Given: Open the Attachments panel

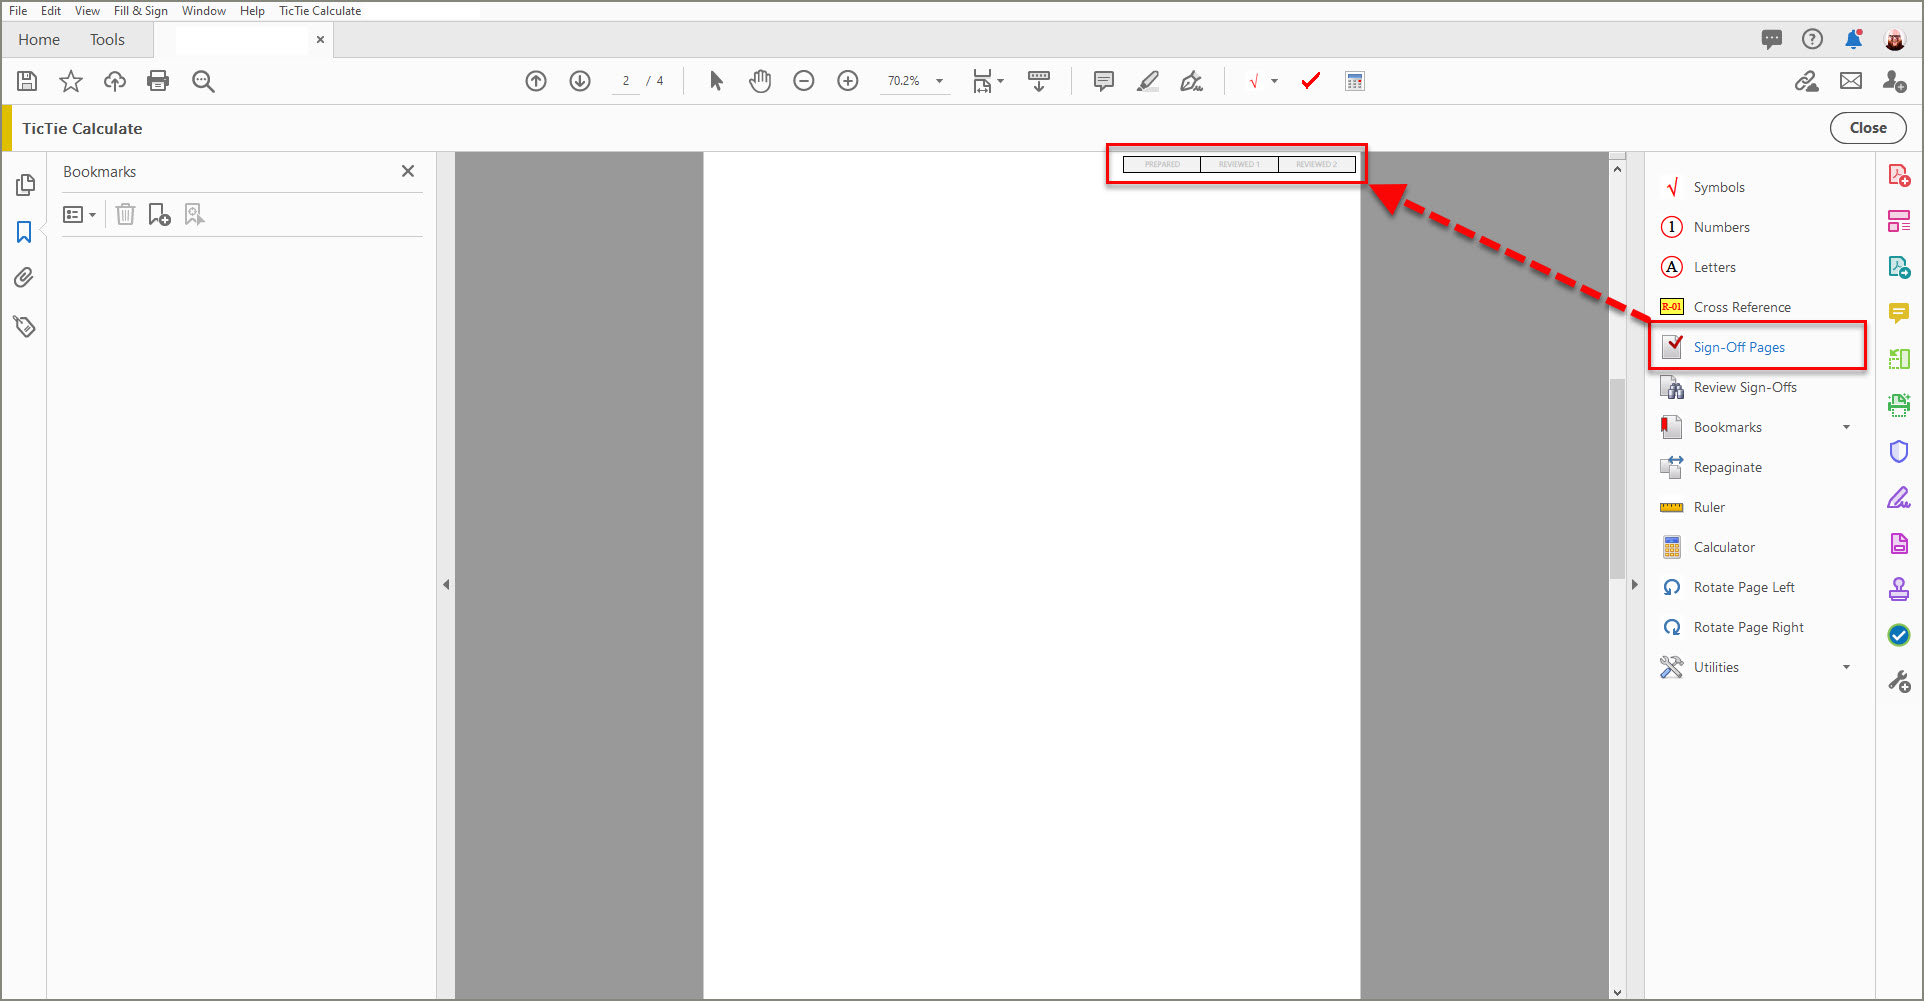Looking at the screenshot, I should (x=24, y=277).
